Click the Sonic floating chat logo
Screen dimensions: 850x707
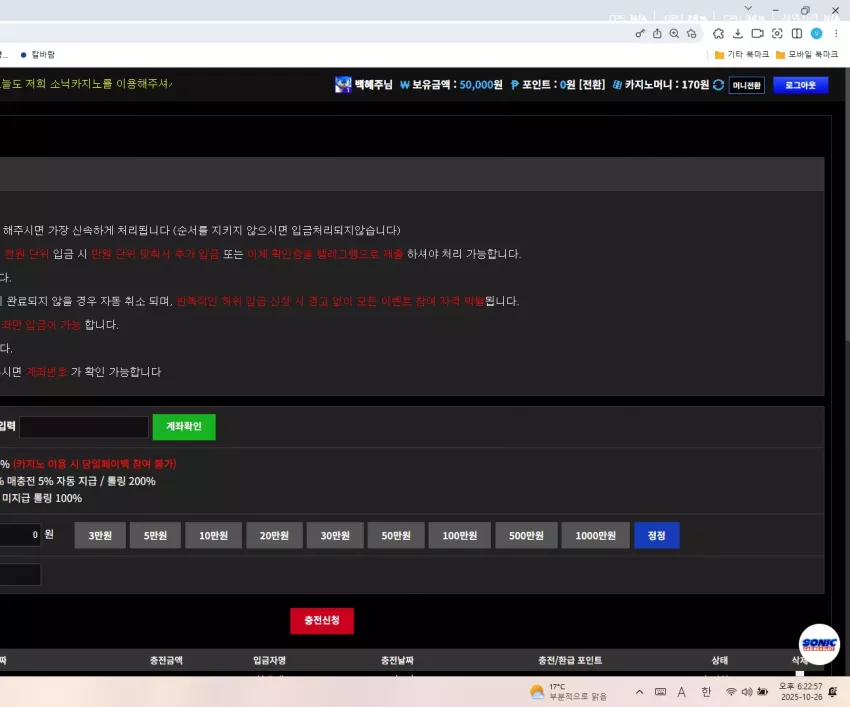(819, 644)
